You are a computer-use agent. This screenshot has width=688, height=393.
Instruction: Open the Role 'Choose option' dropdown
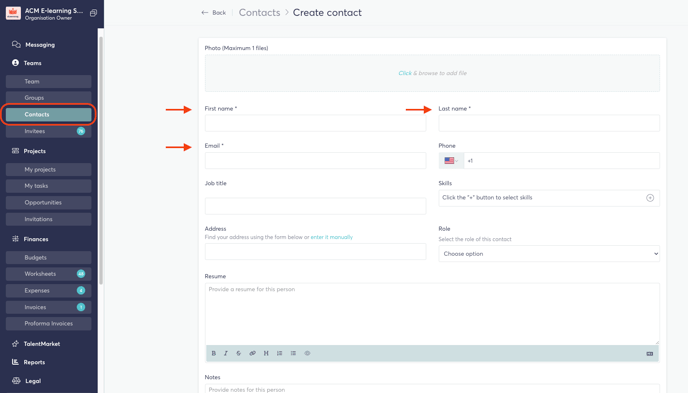[x=549, y=254]
